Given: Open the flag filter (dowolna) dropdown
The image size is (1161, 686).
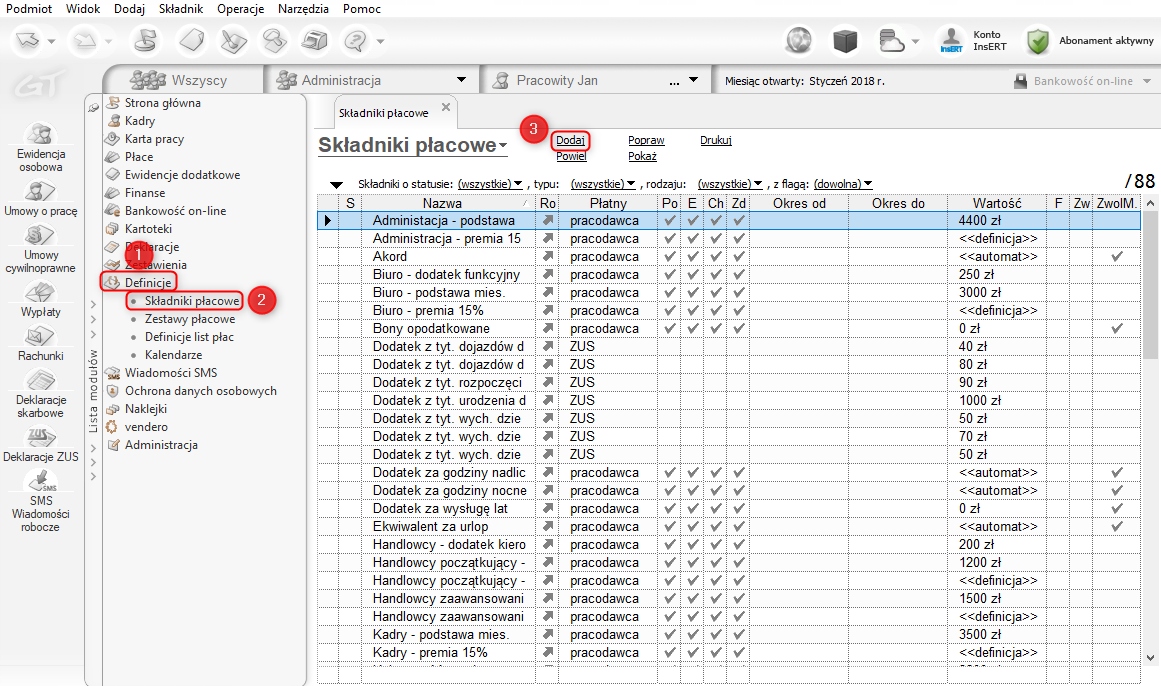Looking at the screenshot, I should point(843,184).
